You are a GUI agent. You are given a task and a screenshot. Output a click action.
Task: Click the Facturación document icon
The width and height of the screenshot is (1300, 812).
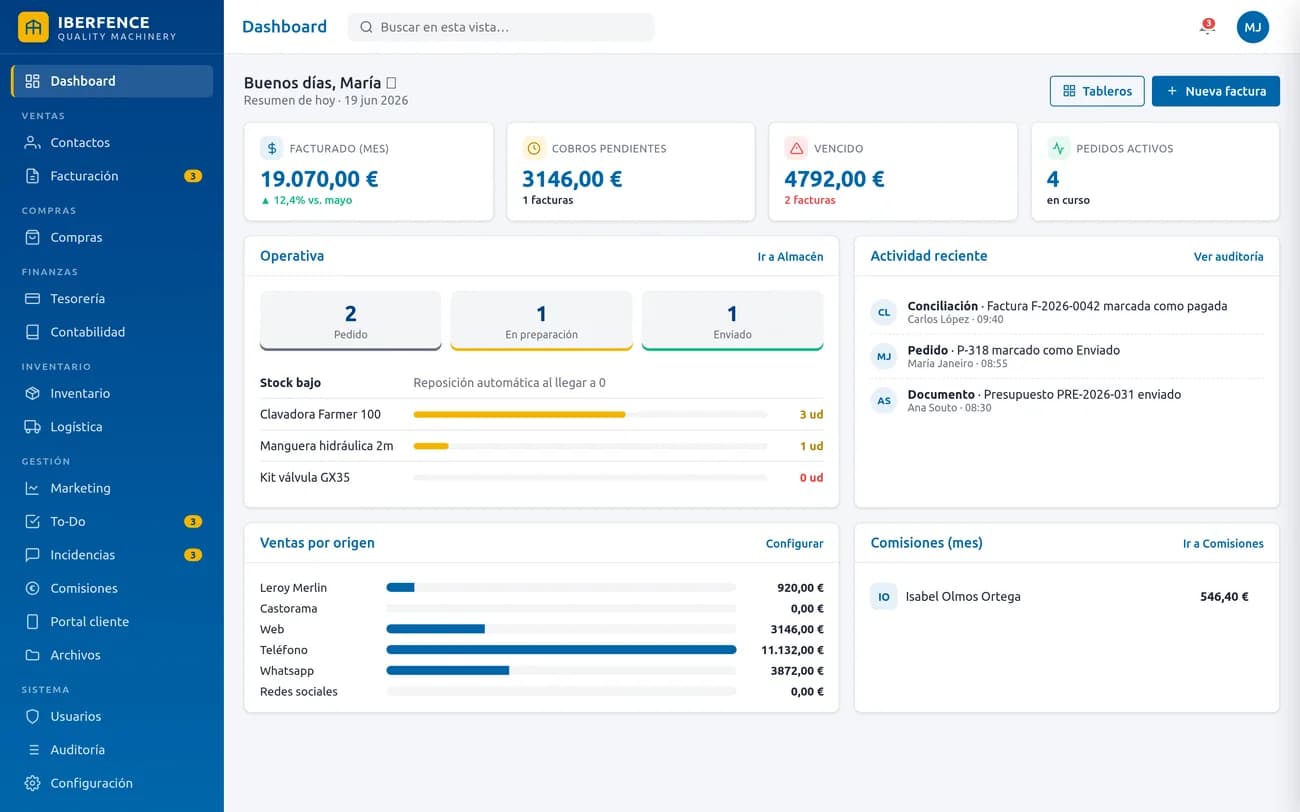point(32,176)
